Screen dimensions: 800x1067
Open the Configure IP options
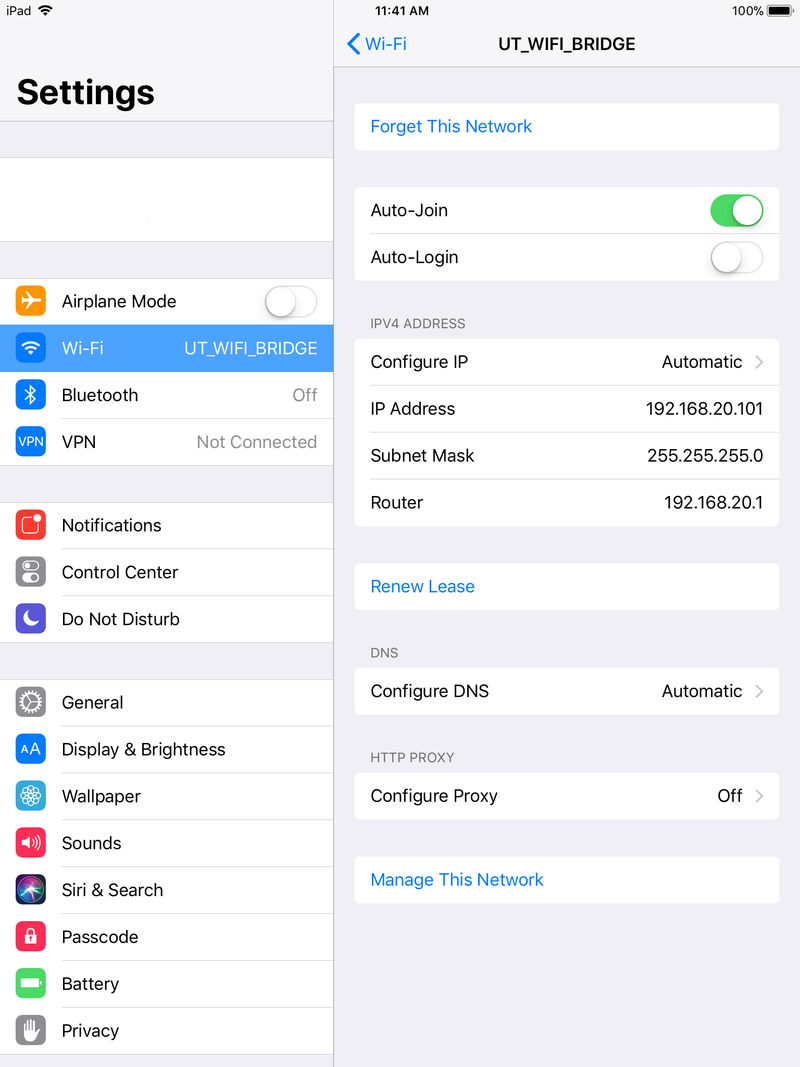pos(566,362)
